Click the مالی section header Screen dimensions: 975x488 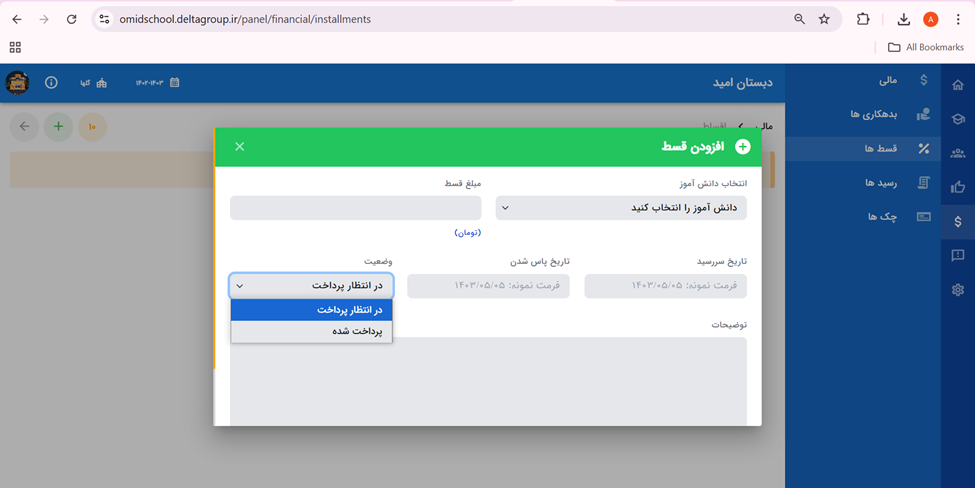(888, 80)
